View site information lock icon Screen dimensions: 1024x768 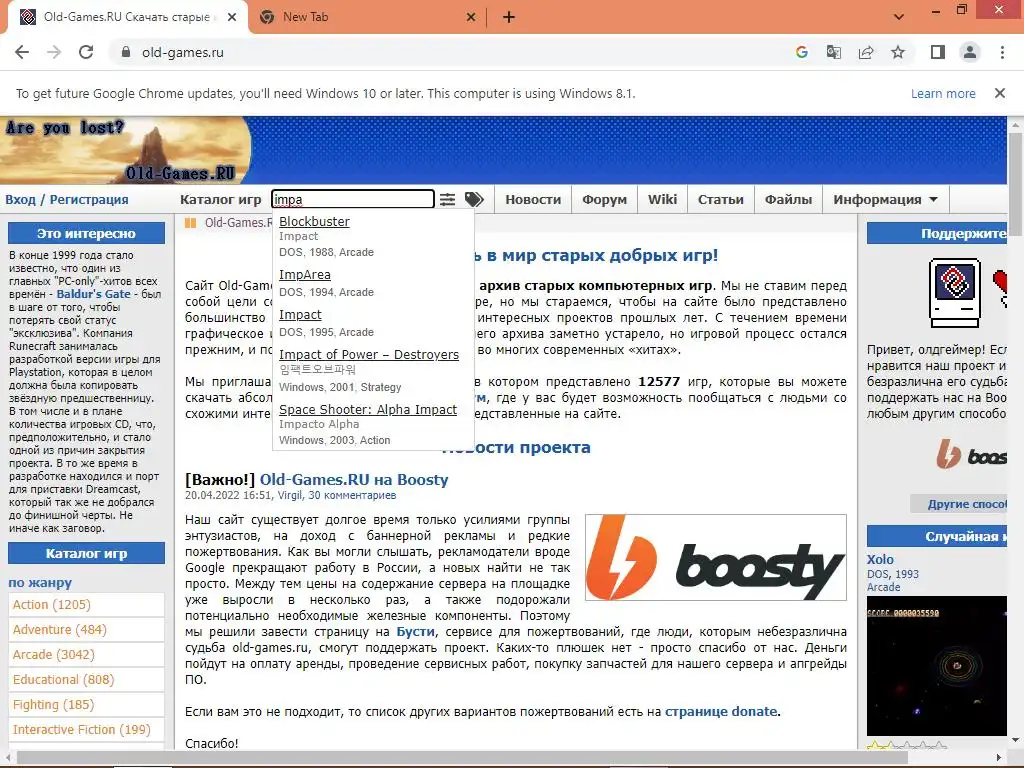(x=126, y=52)
